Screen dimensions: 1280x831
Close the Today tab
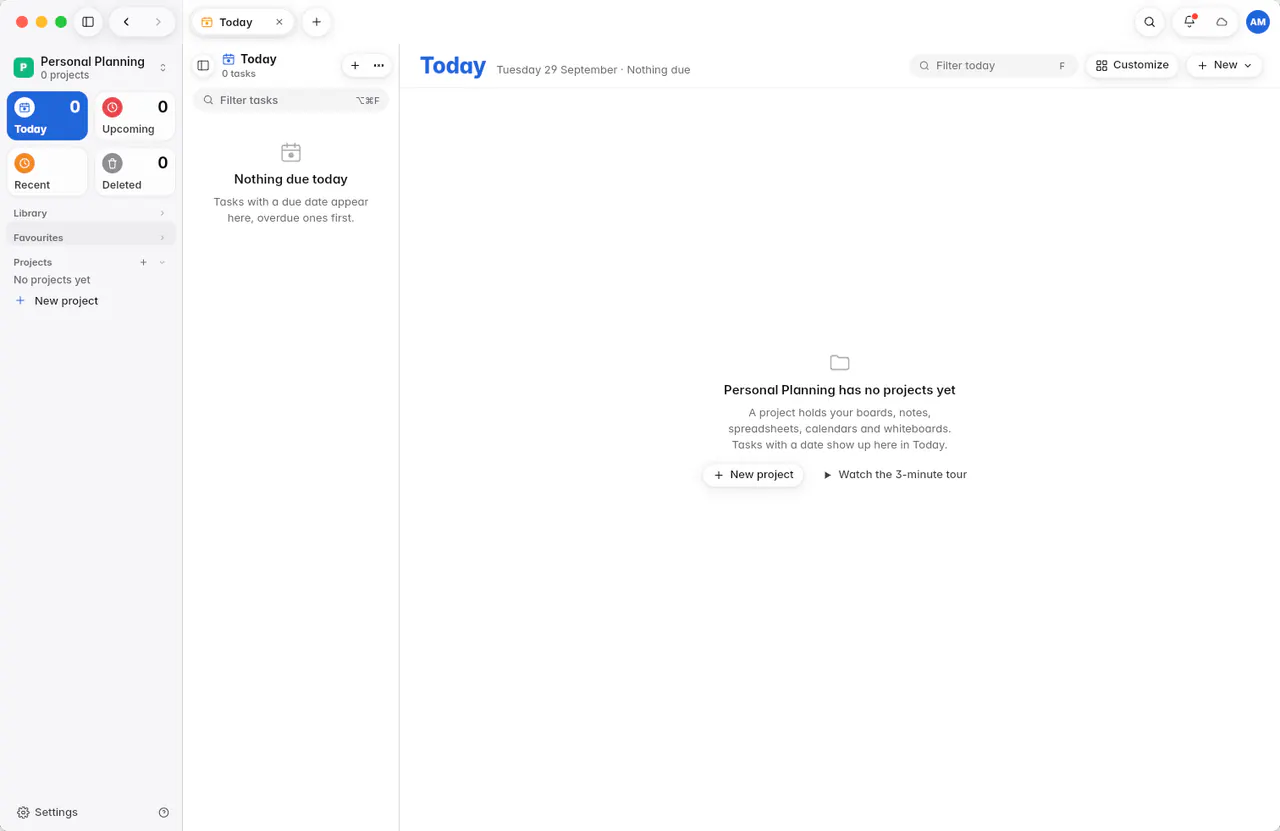[279, 22]
